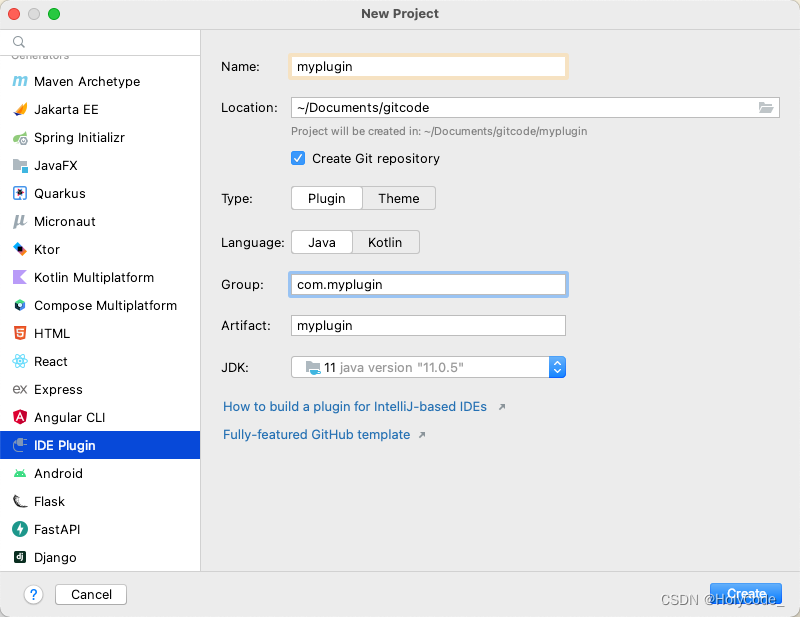This screenshot has width=800, height=617.
Task: Click the Flask icon
Action: click(x=20, y=501)
